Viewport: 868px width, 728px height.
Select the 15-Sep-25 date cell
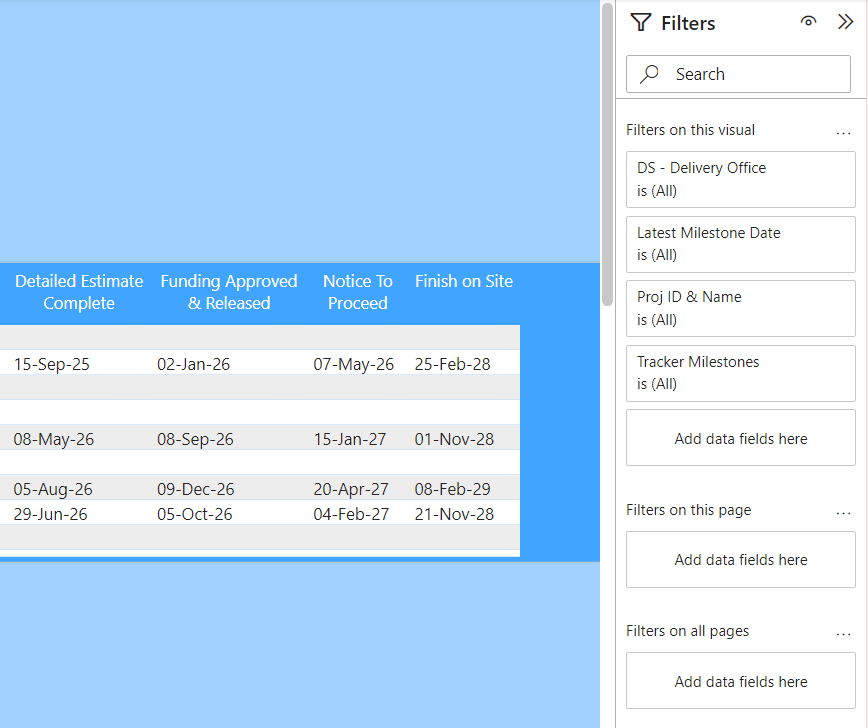pos(51,364)
